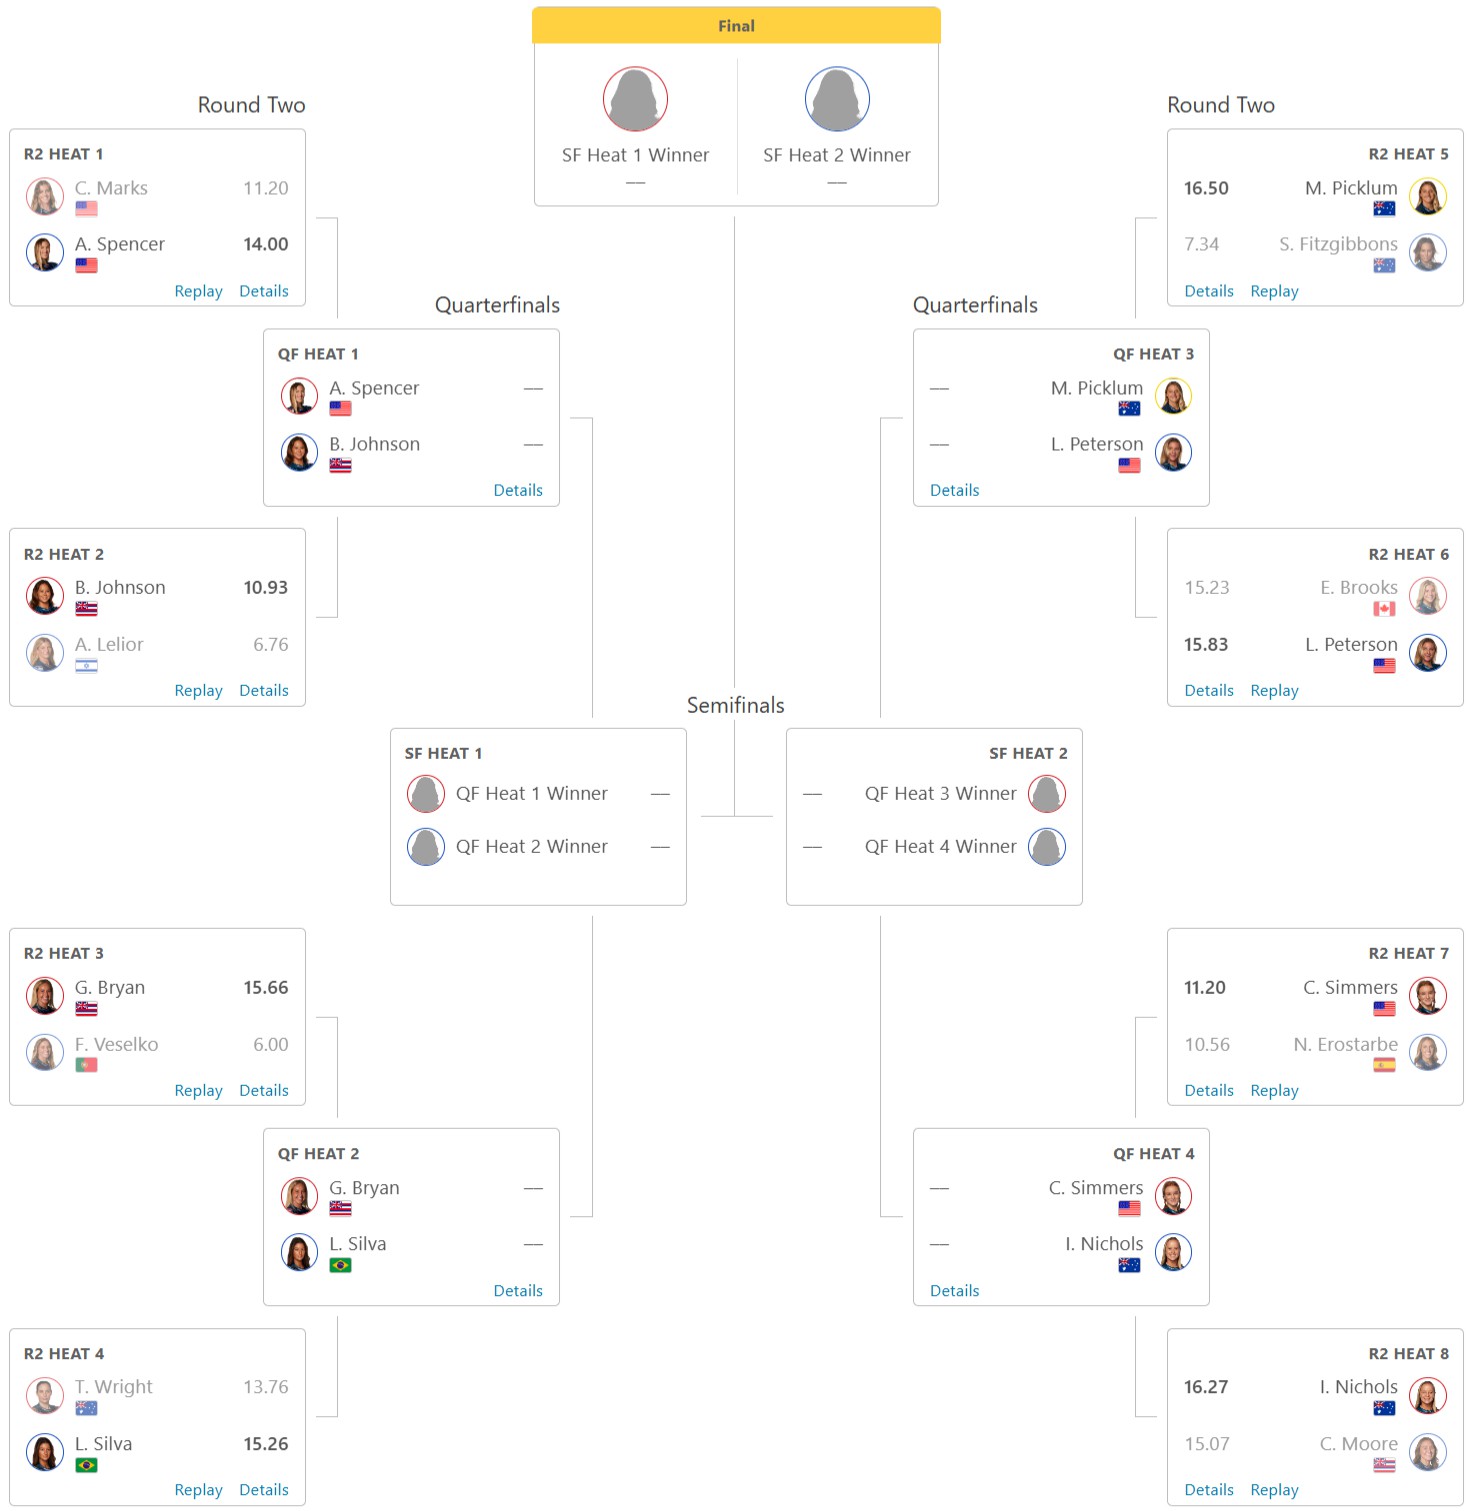The image size is (1470, 1511).
Task: Click the SF Heat 1 Winner placeholder avatar in Final
Action: 635,99
